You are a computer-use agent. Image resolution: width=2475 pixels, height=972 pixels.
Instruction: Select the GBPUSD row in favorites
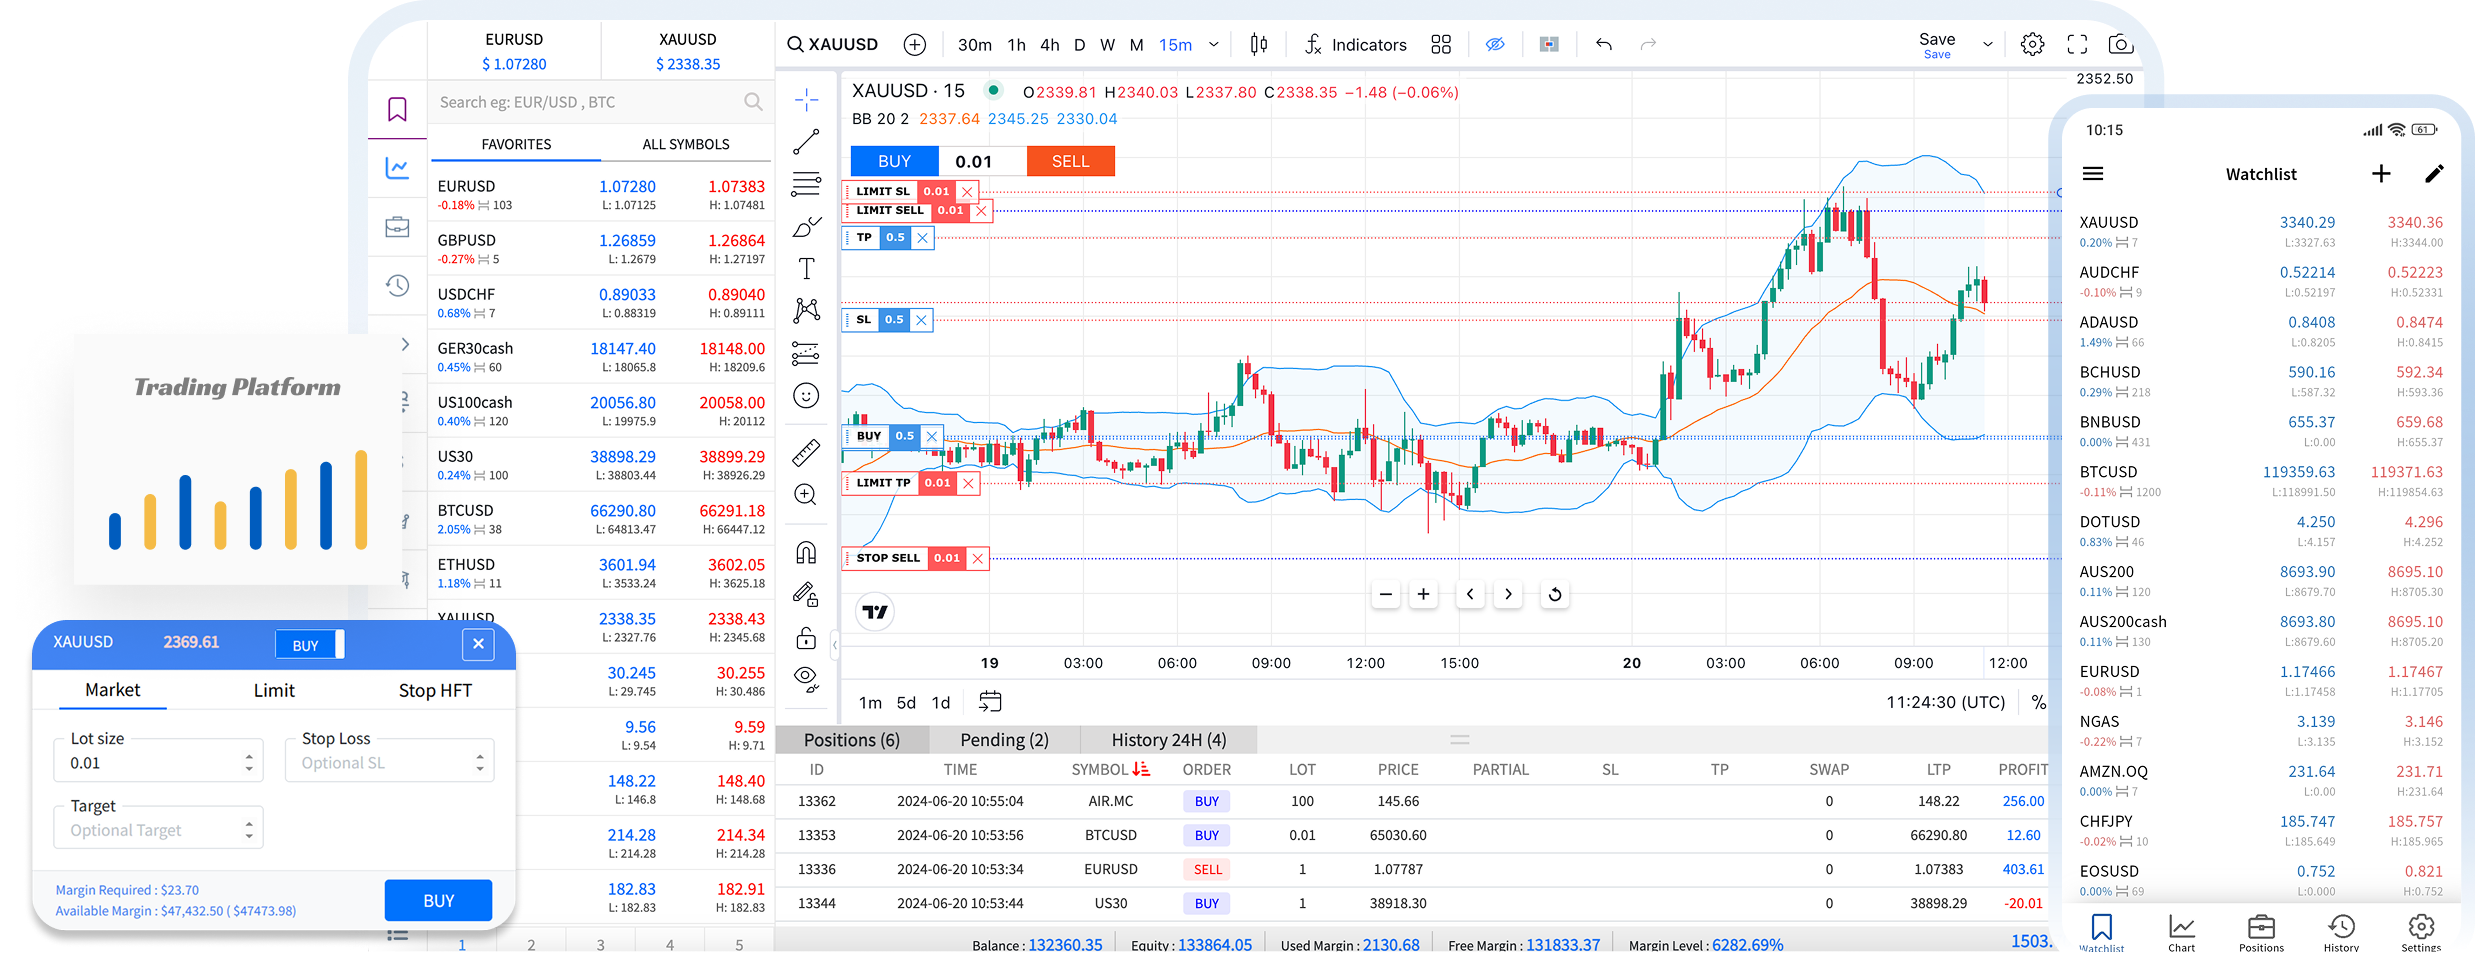tap(601, 248)
